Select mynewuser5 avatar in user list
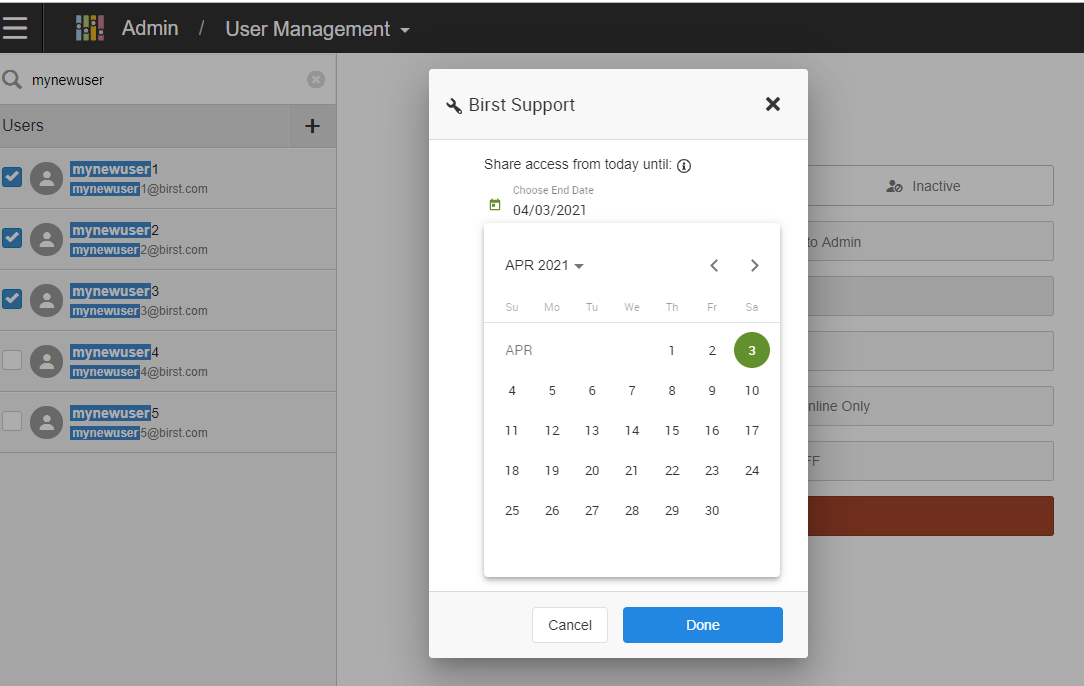Image resolution: width=1084 pixels, height=686 pixels. click(46, 422)
